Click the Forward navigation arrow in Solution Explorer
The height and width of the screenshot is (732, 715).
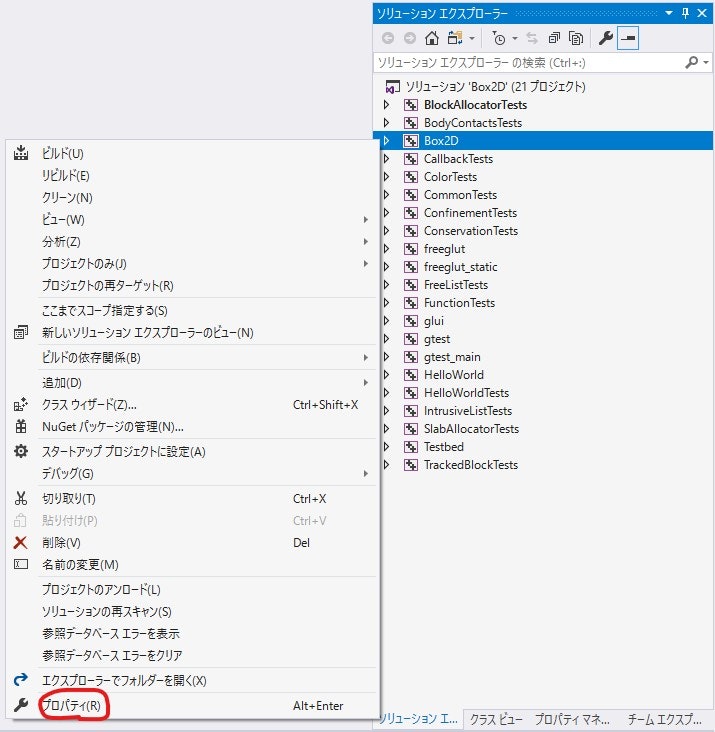point(410,38)
